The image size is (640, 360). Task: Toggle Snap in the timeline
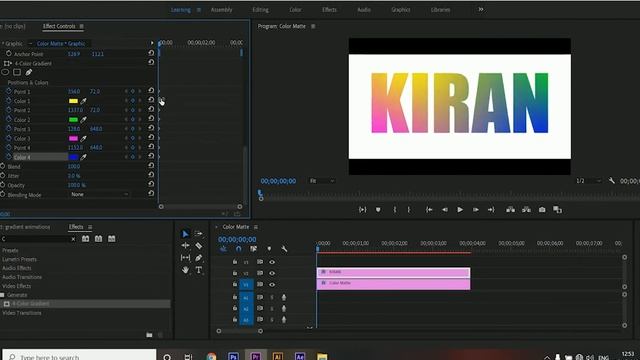click(238, 249)
